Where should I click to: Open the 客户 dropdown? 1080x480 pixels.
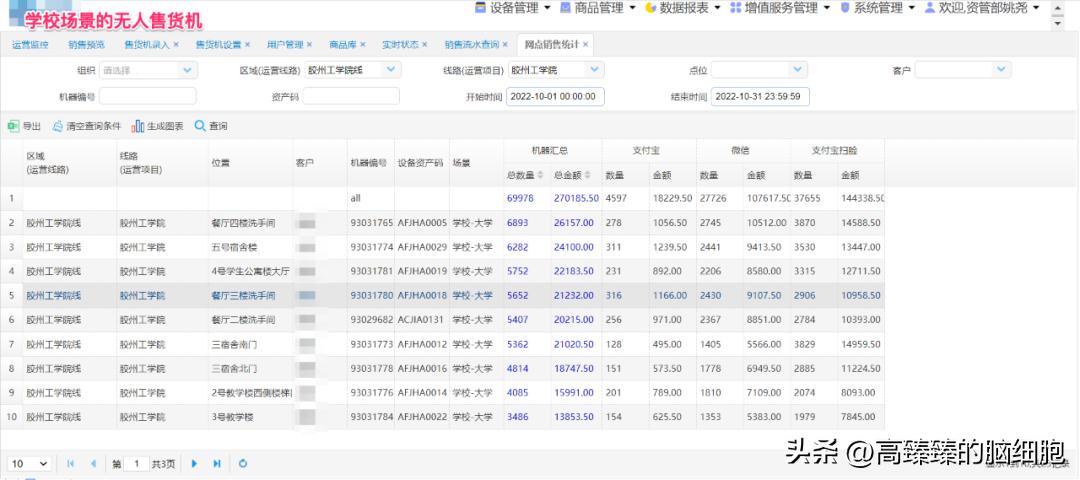1001,70
